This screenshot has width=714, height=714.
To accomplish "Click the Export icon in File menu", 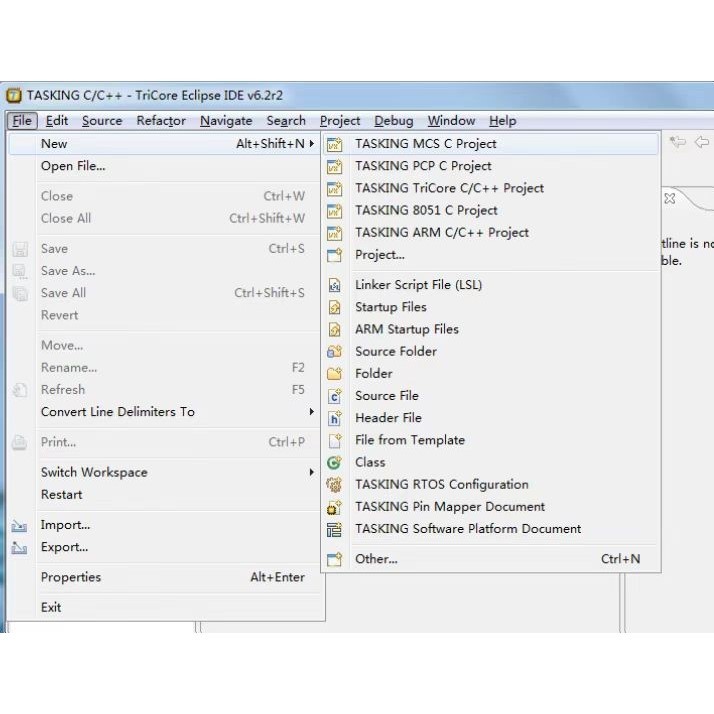I will (19, 548).
